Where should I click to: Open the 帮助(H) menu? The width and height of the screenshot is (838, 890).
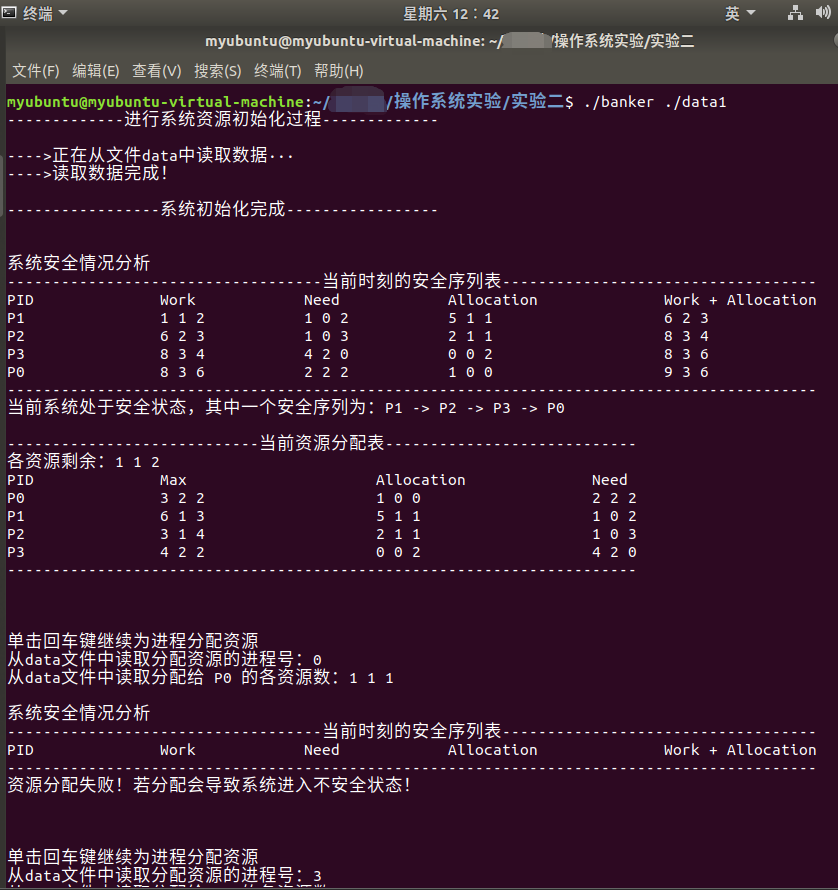pos(338,71)
